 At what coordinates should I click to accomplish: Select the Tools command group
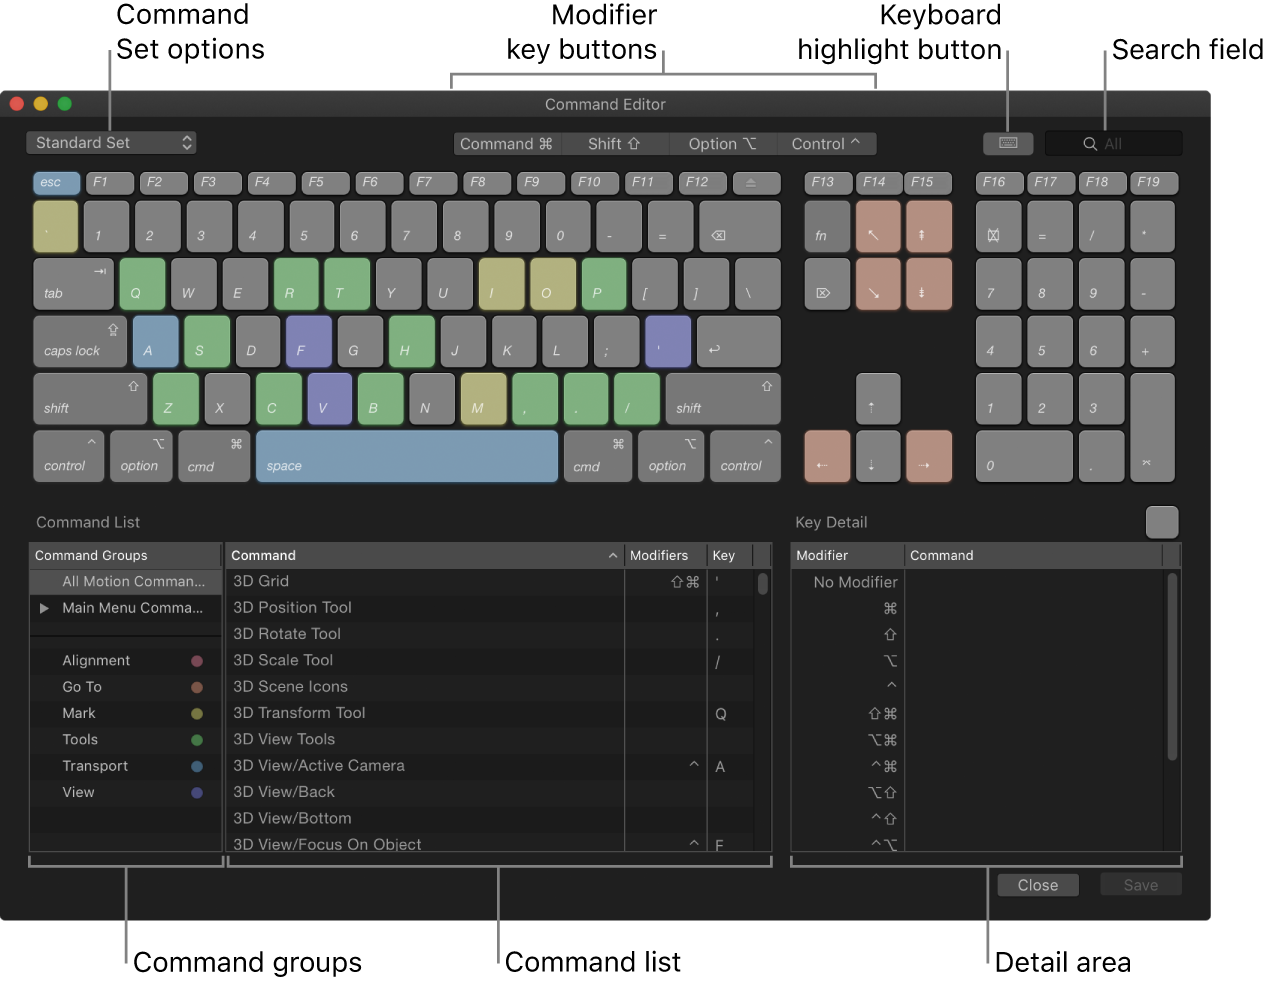tap(79, 739)
